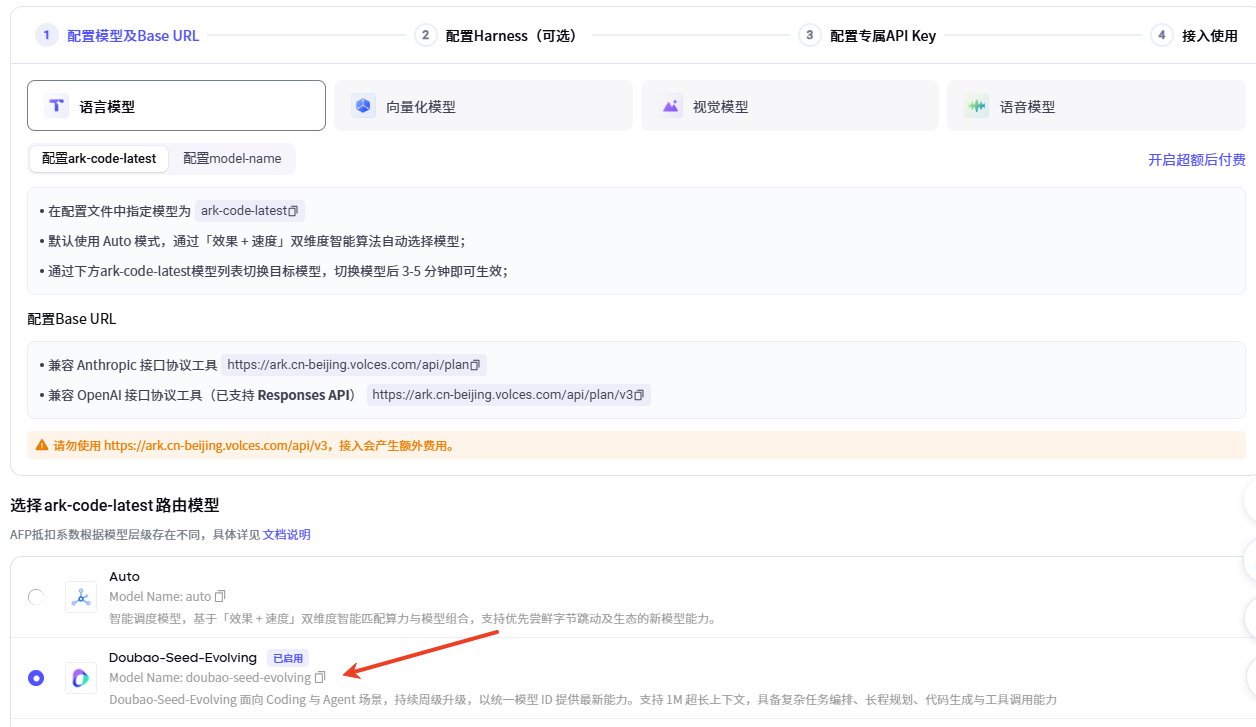Click the AFP抵扣系数 description text
The image size is (1256, 727).
click(x=135, y=535)
